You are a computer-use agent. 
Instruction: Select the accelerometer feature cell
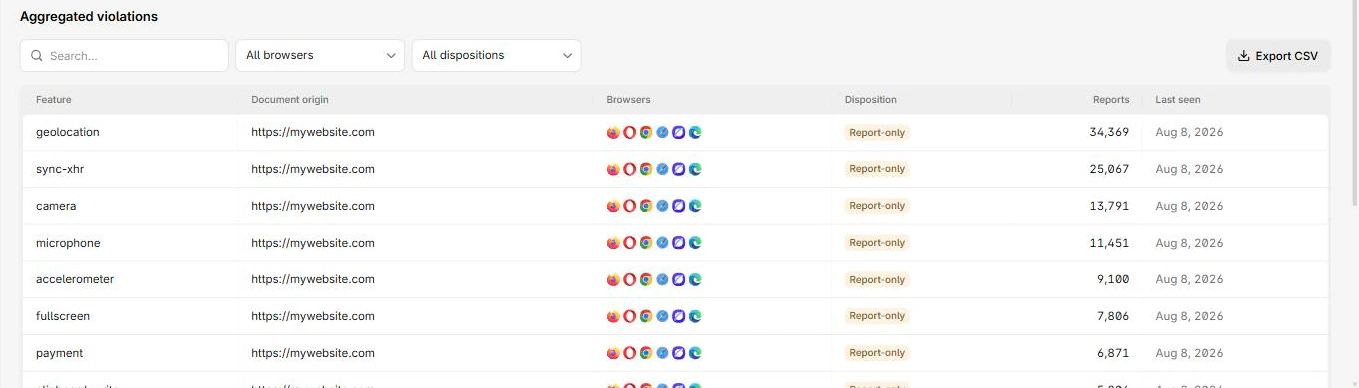pos(75,279)
